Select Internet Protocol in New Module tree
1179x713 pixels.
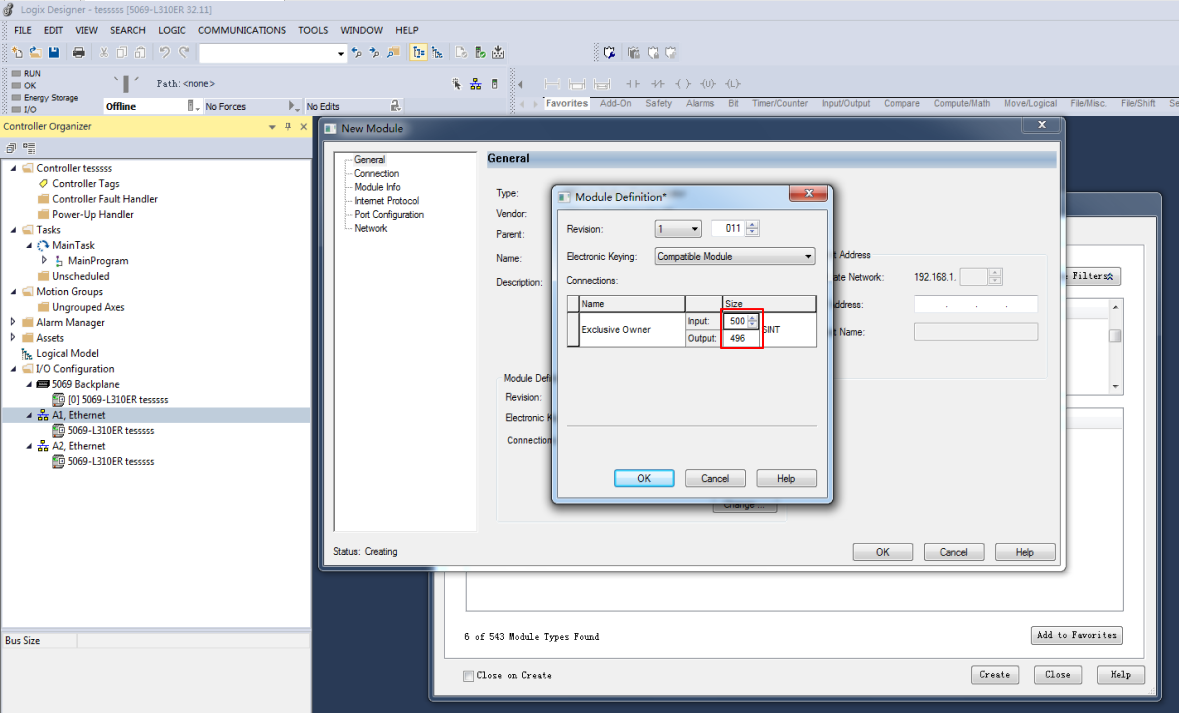coord(386,201)
